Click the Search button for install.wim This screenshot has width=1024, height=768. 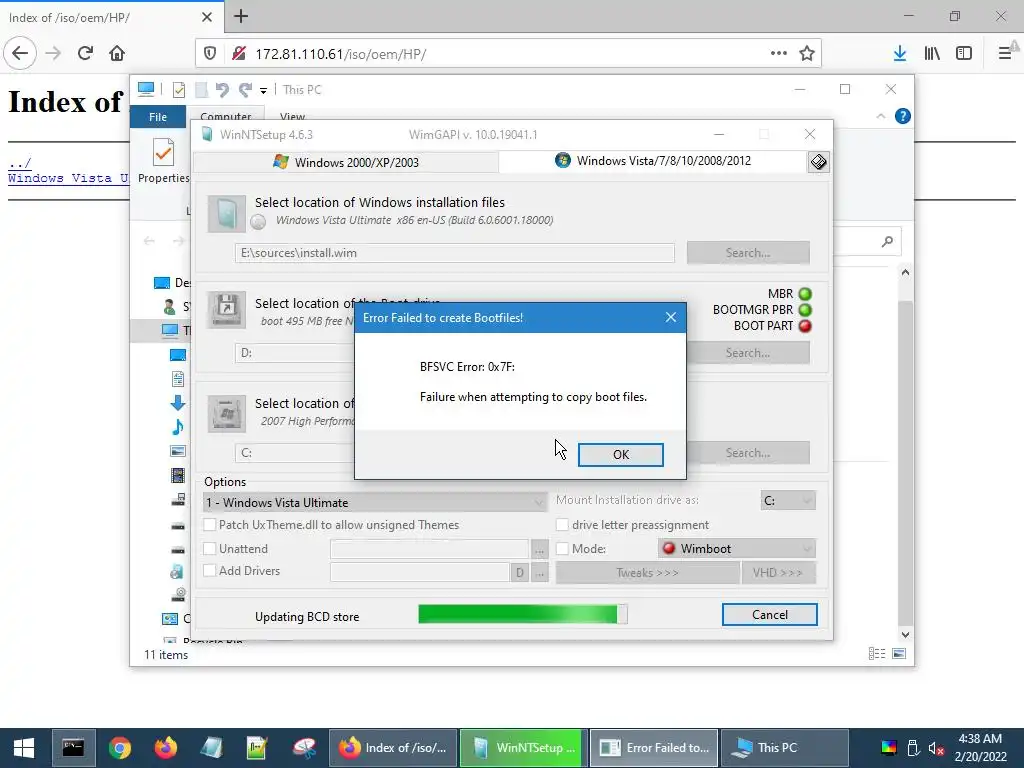[x=748, y=253]
